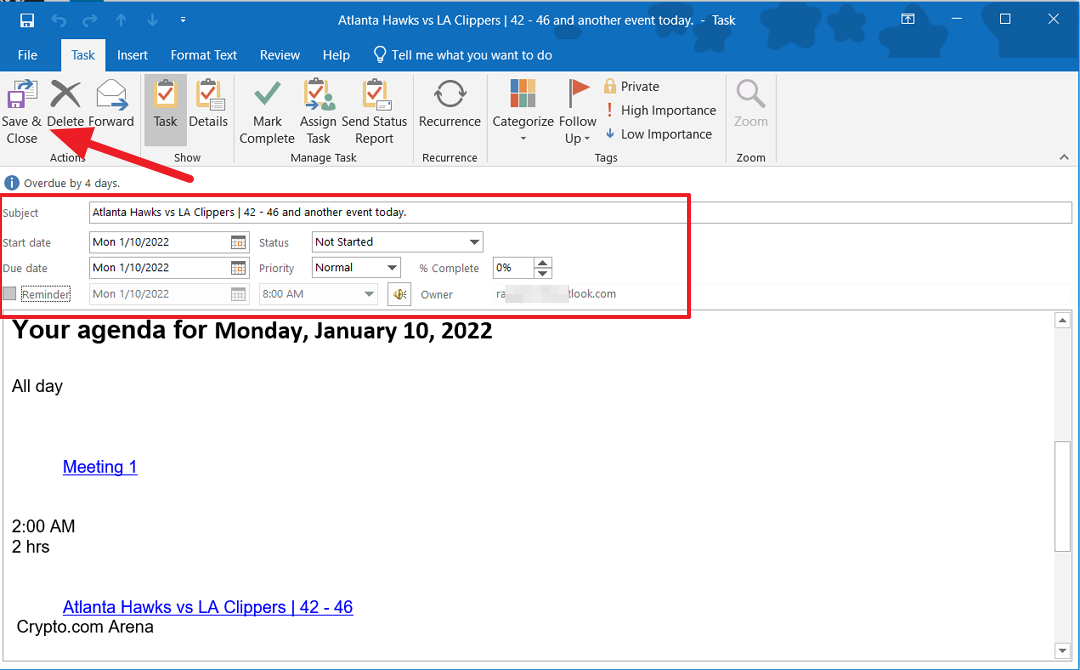This screenshot has height=670, width=1080.
Task: Send a Status Report
Action: point(375,112)
